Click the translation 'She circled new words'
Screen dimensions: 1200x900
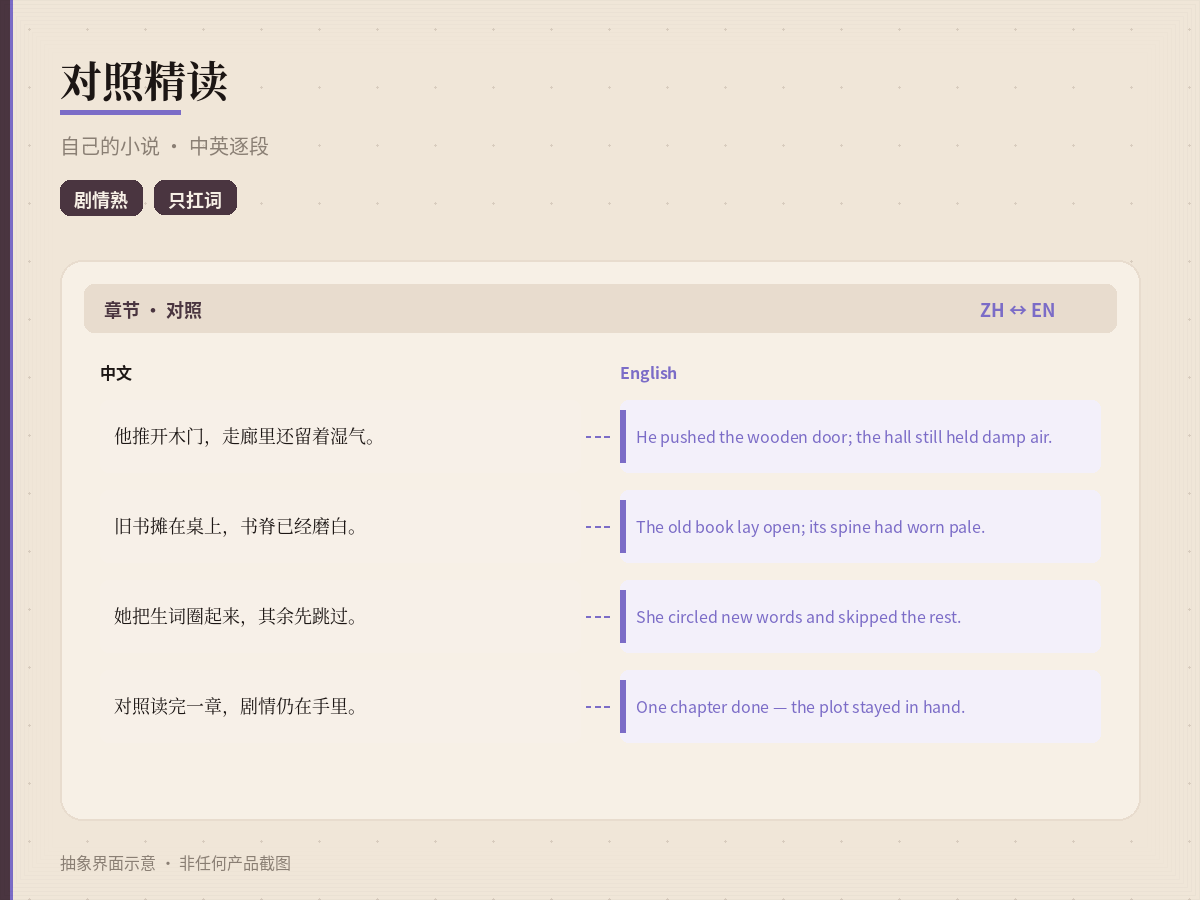pos(860,616)
